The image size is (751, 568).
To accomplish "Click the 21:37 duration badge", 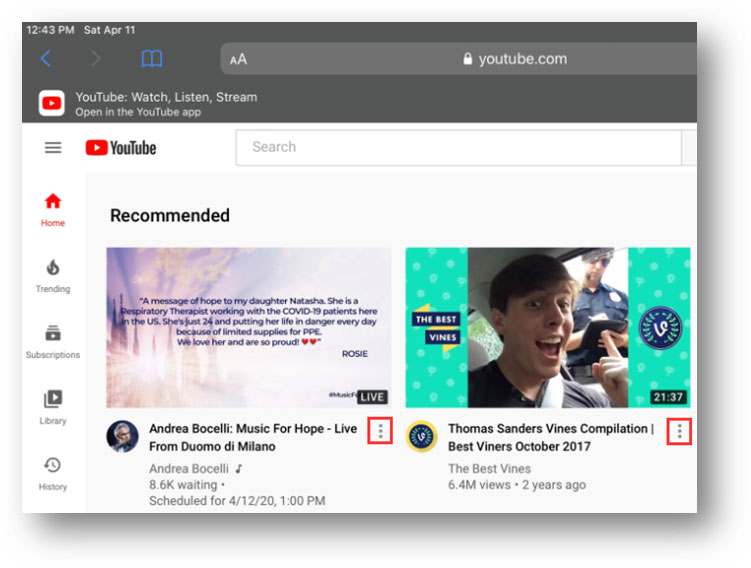I will click(x=668, y=397).
